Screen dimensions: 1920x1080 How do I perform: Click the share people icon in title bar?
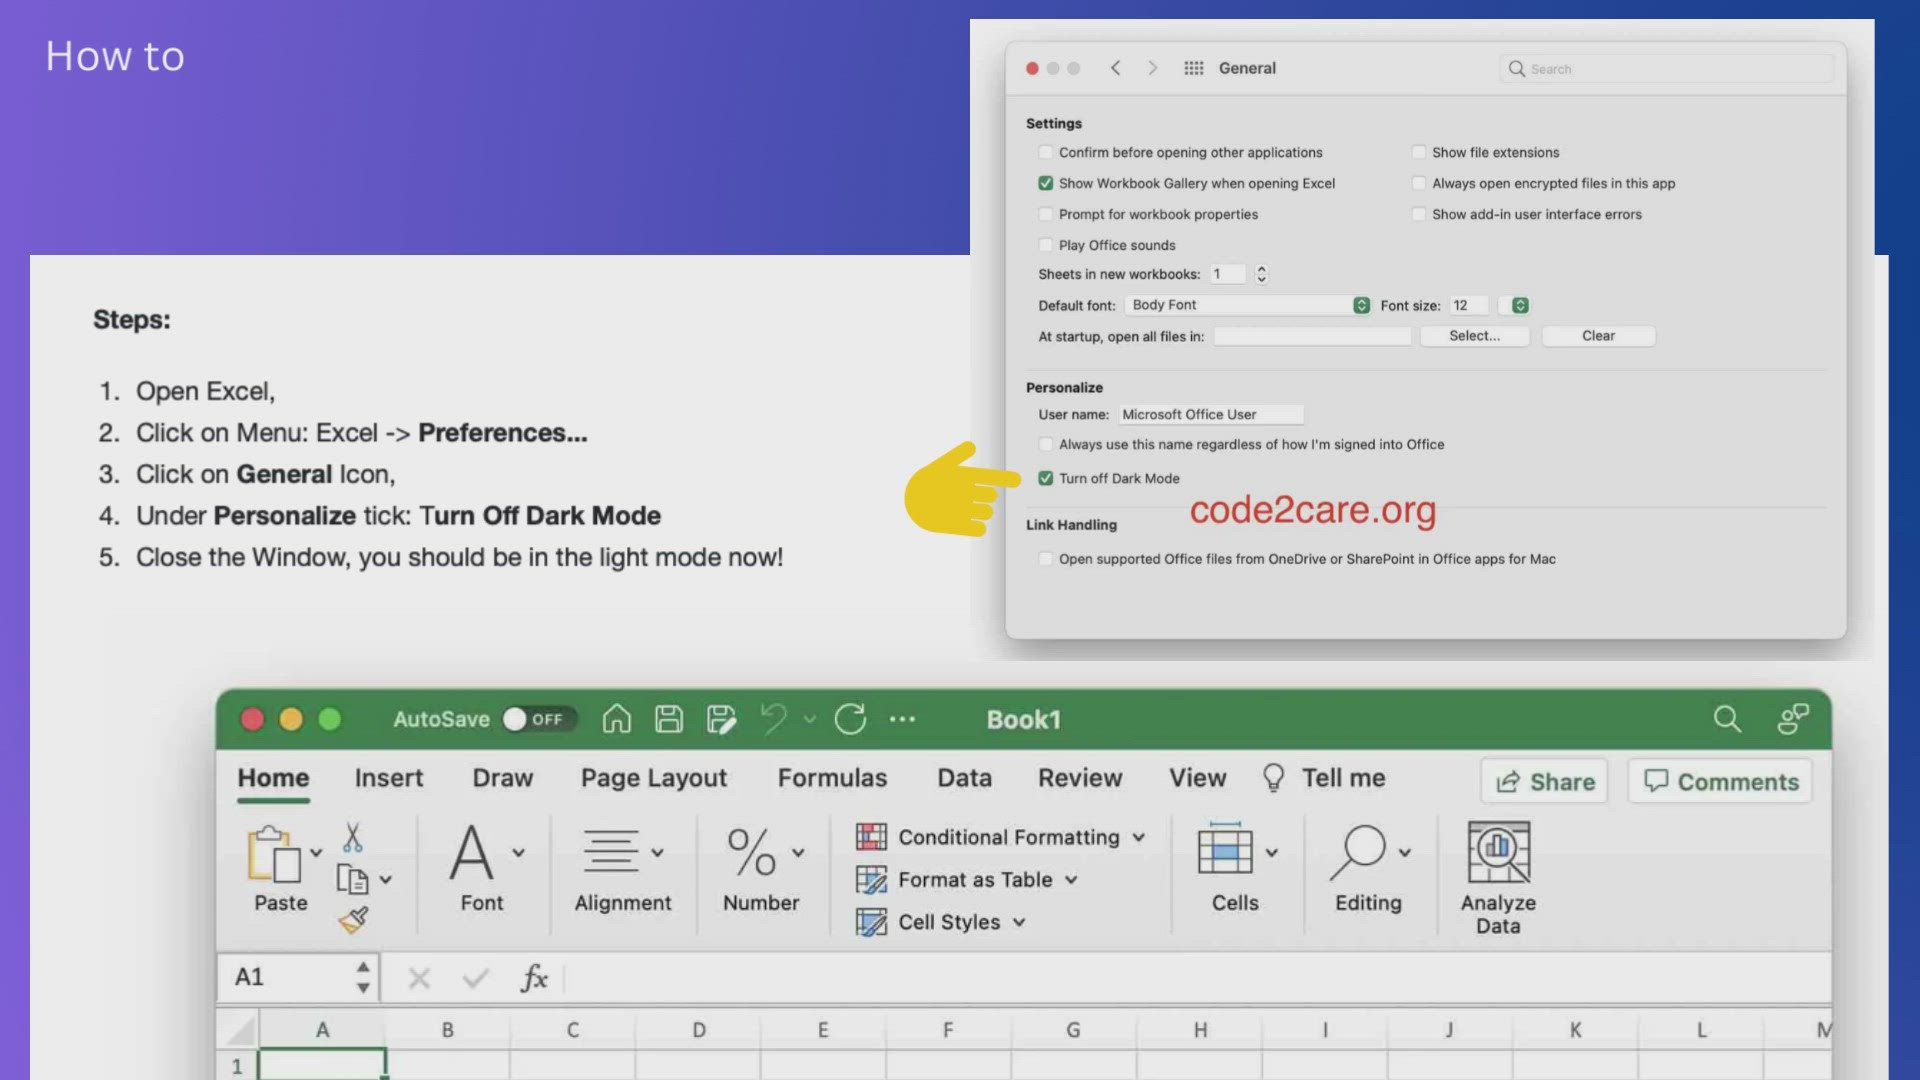1793,718
